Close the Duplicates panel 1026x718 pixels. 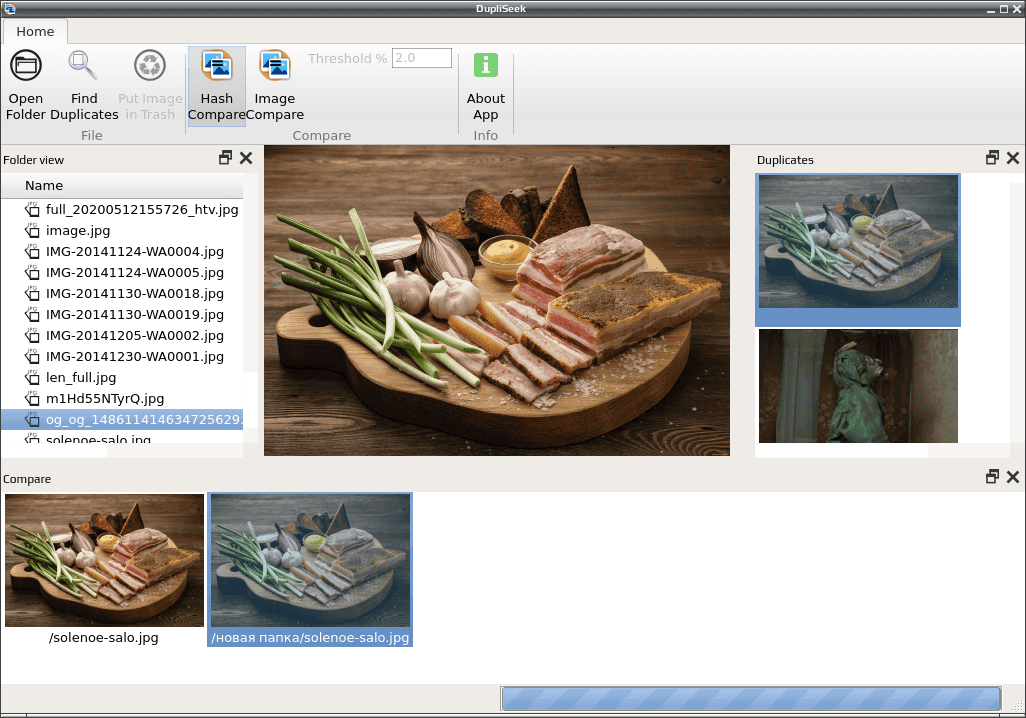(1013, 158)
